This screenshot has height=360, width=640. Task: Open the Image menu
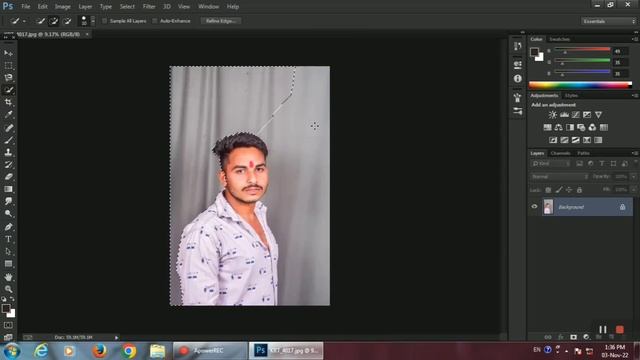(62, 7)
